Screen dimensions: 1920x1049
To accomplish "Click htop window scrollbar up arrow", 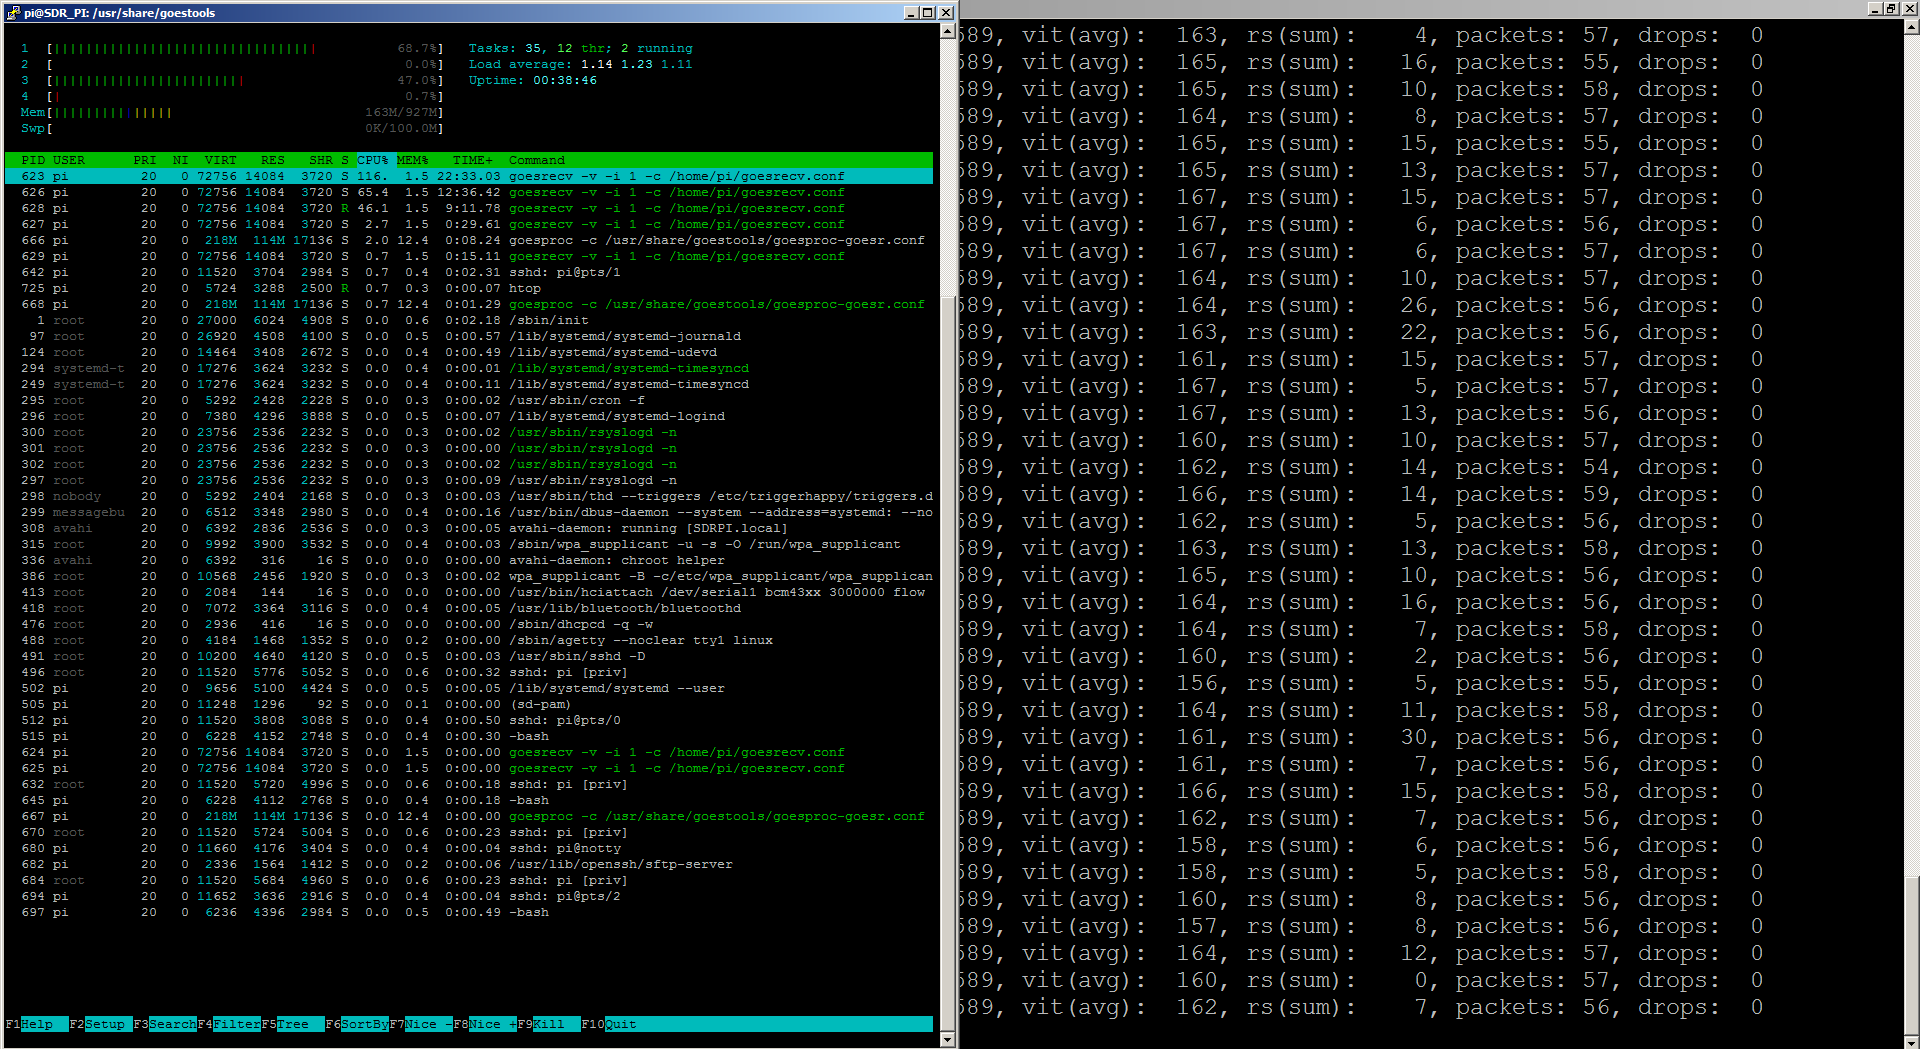I will pos(948,31).
